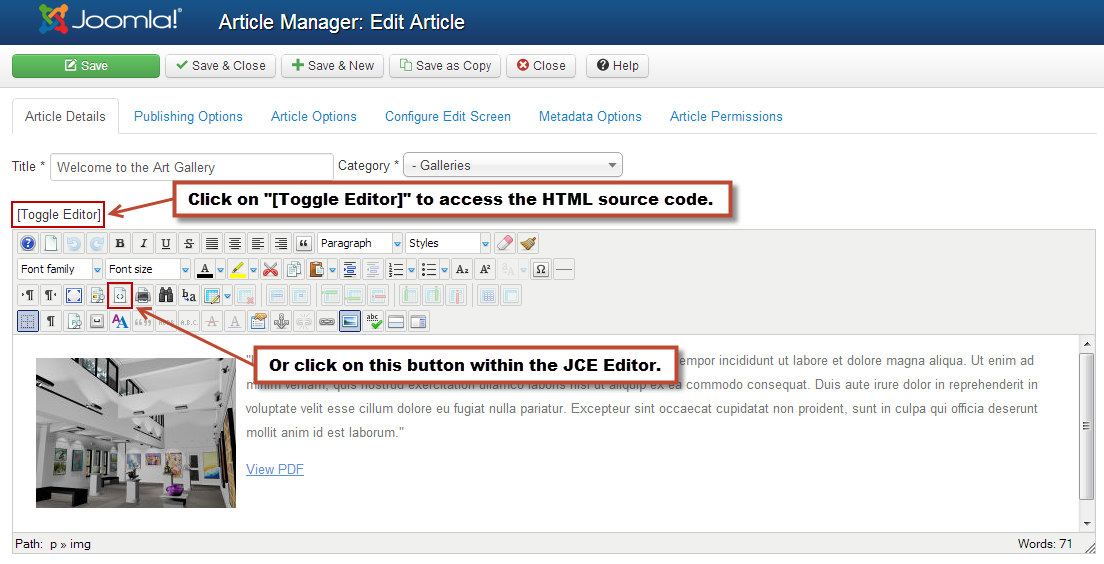Viewport: 1104px width, 564px height.
Task: Set left-to-right text direction
Action: pos(28,295)
